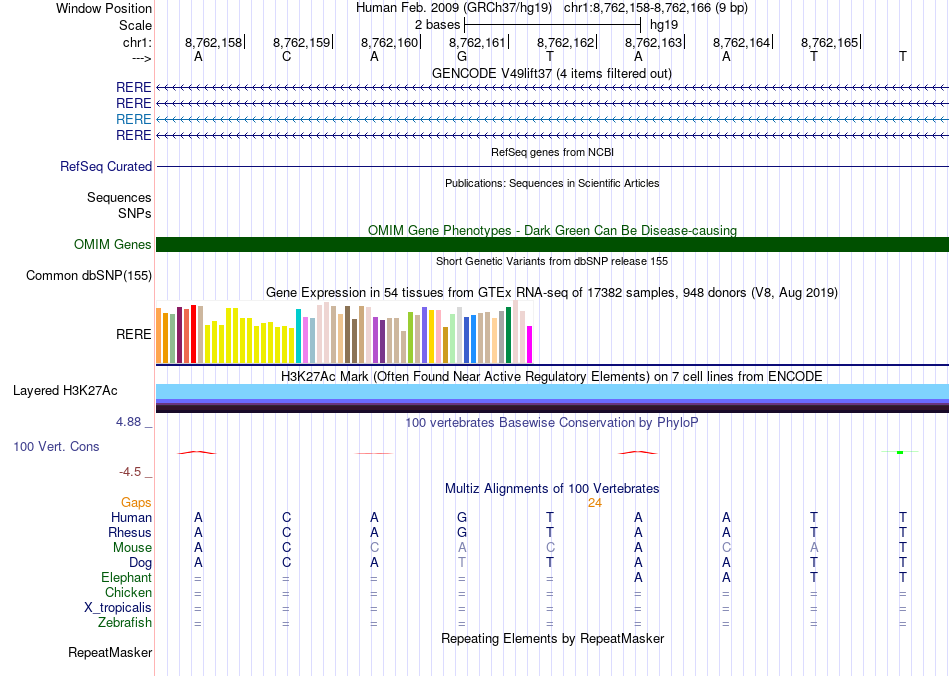Open the GENCODE V49lift37 track title

552,73
